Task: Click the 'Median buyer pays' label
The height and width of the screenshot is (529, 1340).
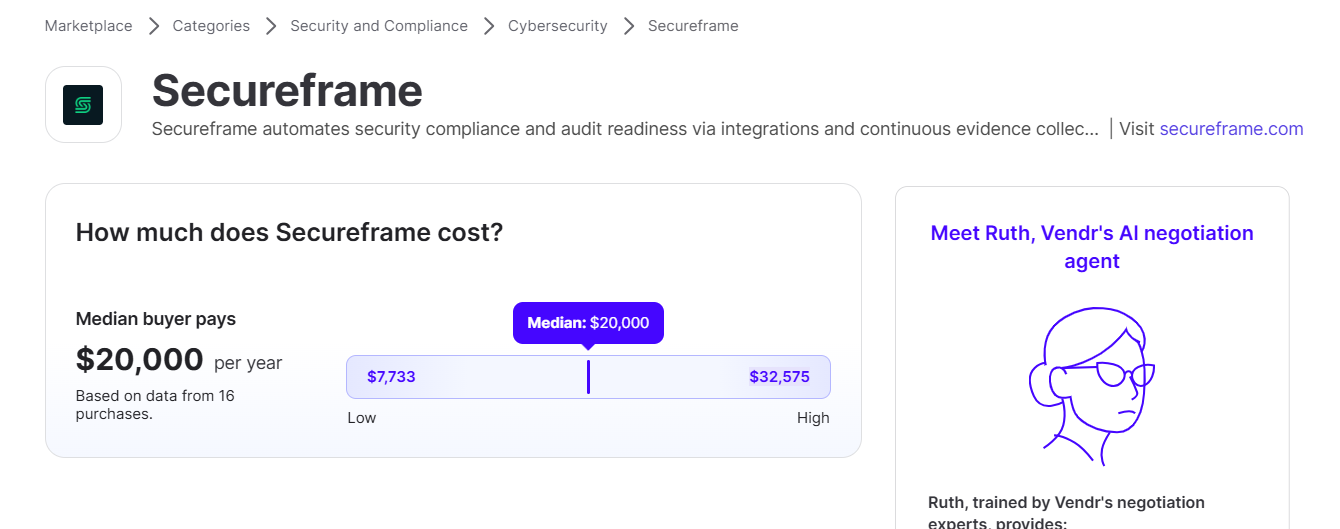Action: (156, 319)
